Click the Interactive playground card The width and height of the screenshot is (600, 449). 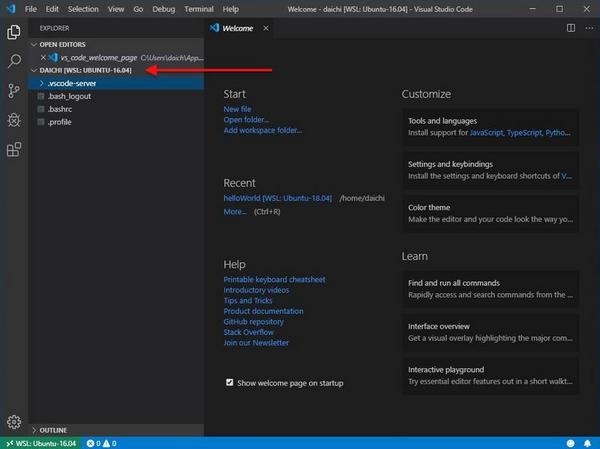pos(490,376)
